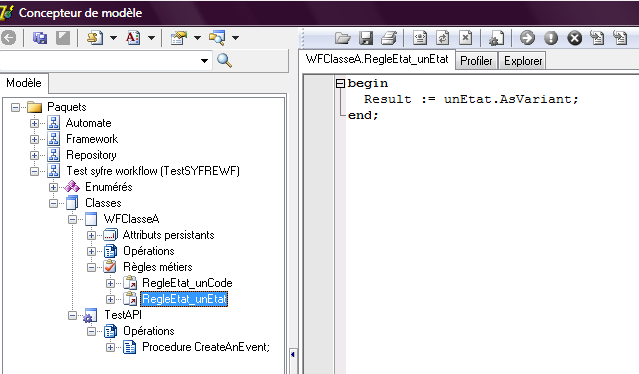Image resolution: width=639 pixels, height=374 pixels.
Task: Collapse the TestAPI node
Action: click(x=73, y=315)
